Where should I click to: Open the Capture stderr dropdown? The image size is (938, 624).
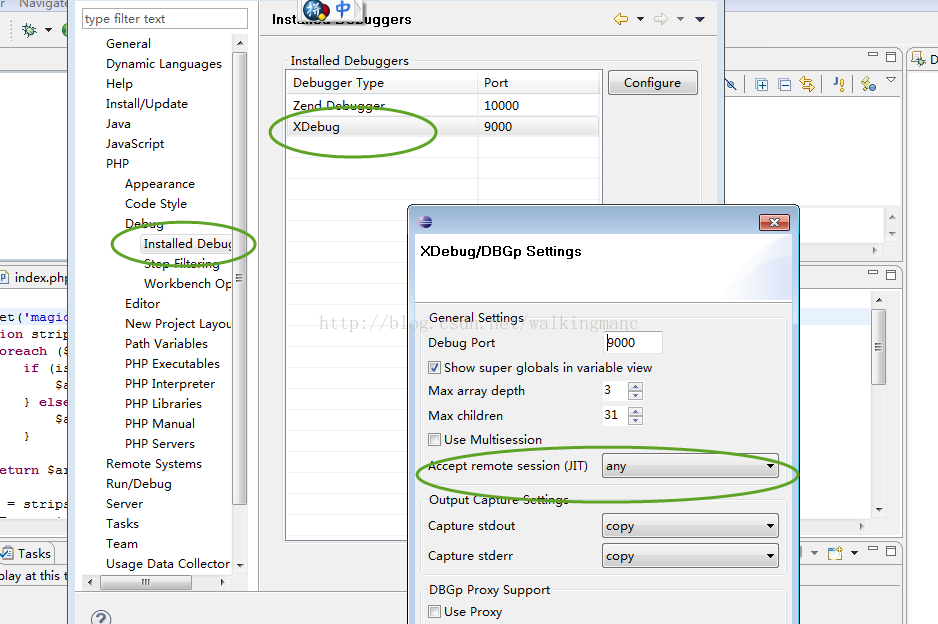pos(690,556)
